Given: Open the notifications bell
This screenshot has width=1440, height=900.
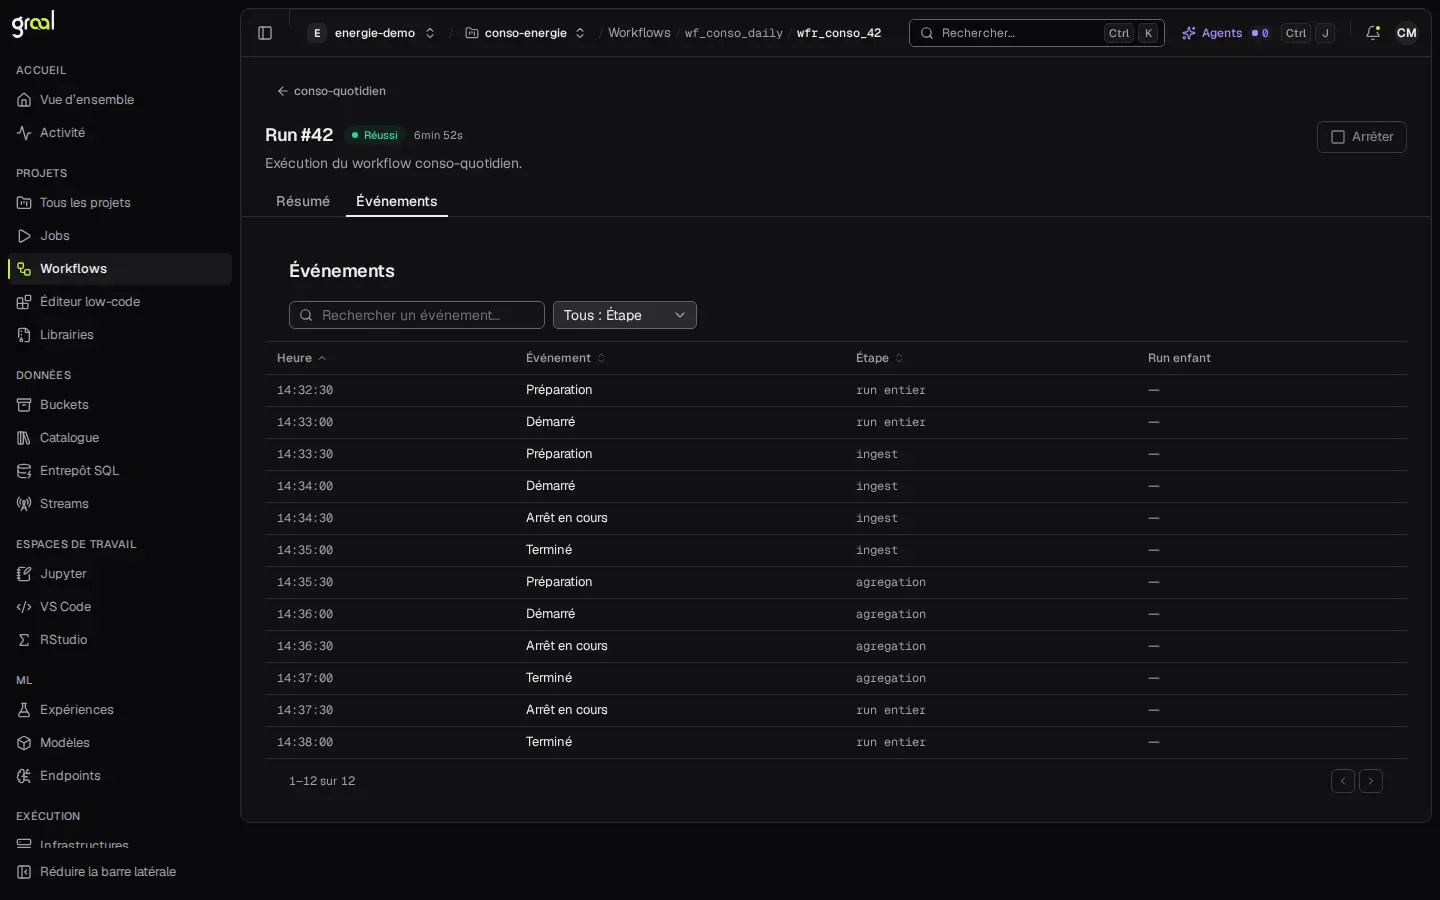Looking at the screenshot, I should [x=1373, y=33].
